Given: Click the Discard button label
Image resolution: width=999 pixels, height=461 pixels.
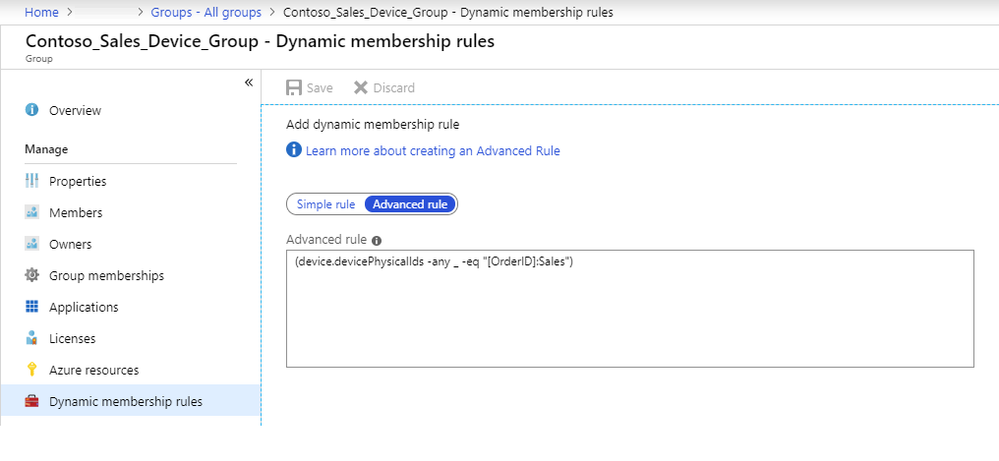Looking at the screenshot, I should (x=394, y=88).
